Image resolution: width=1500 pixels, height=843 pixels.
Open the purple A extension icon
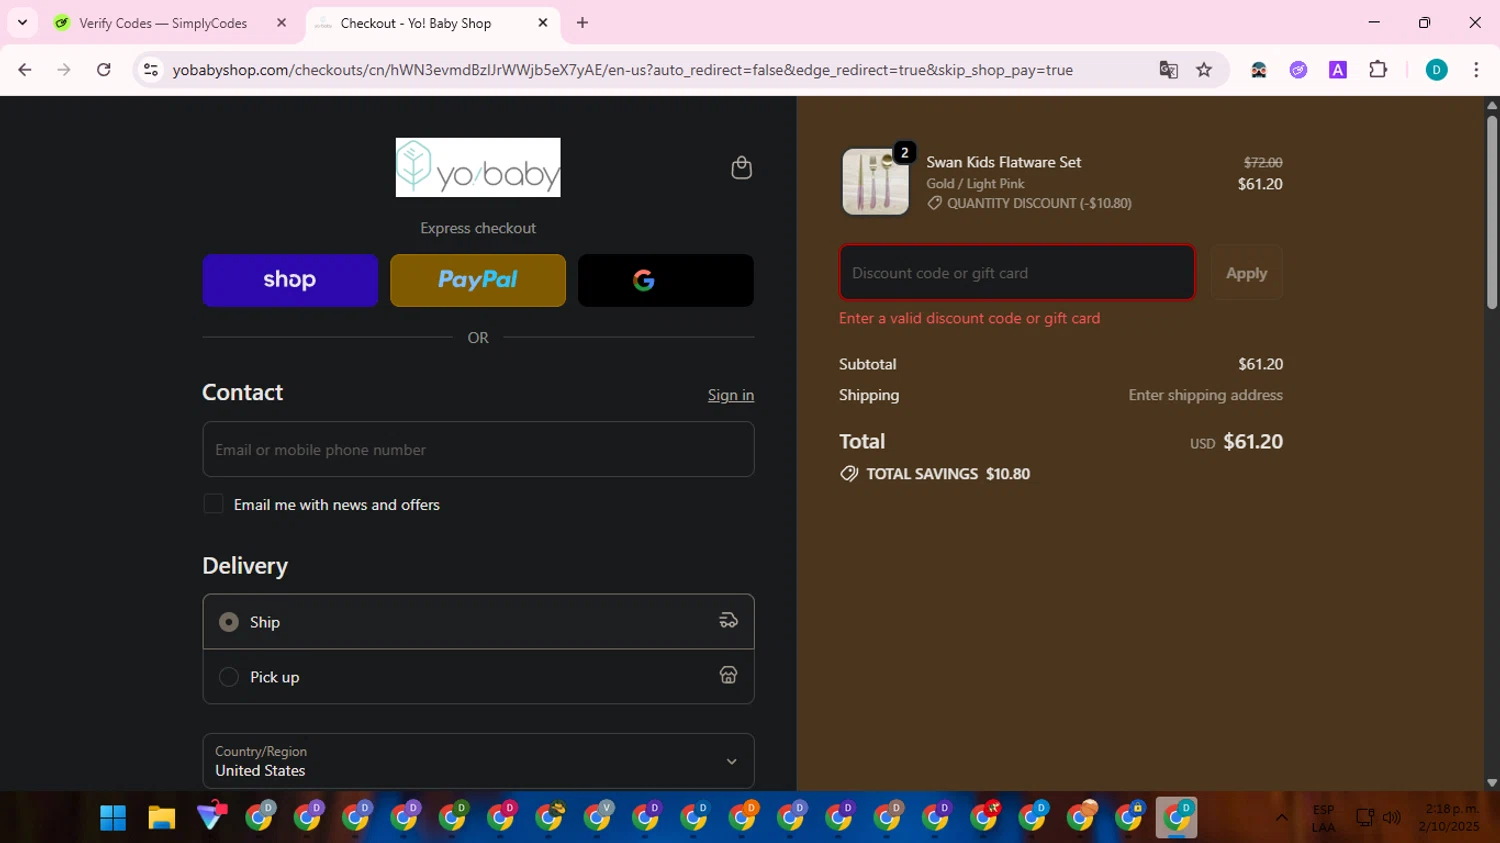pos(1338,70)
